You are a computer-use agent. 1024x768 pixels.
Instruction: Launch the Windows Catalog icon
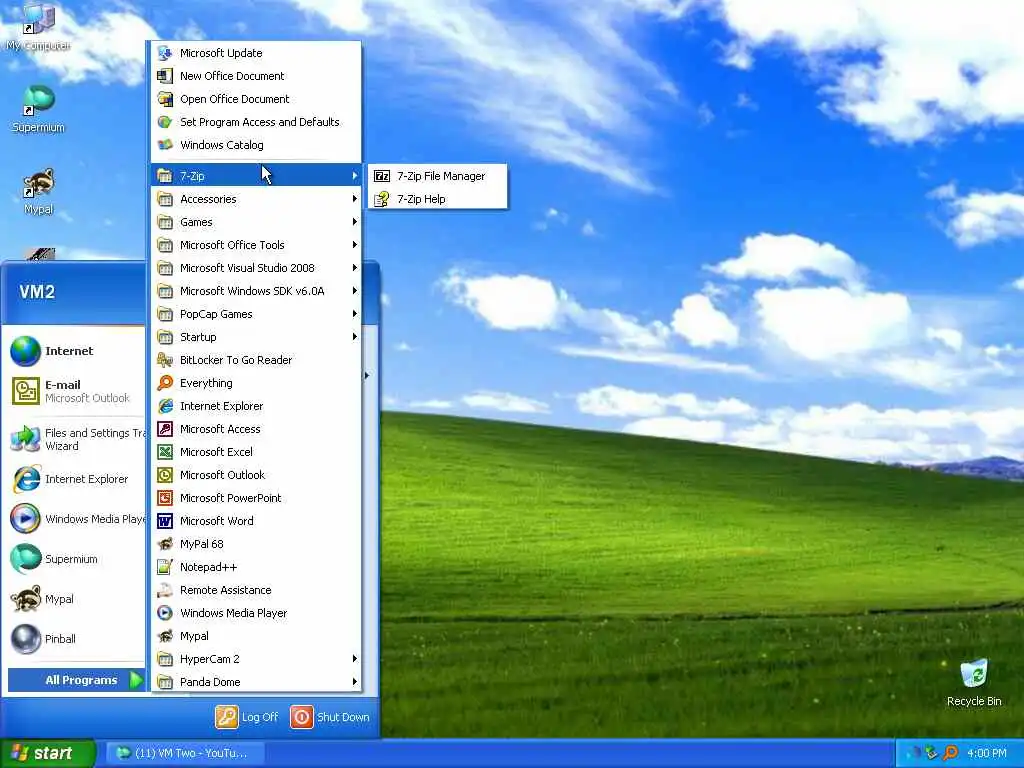165,145
